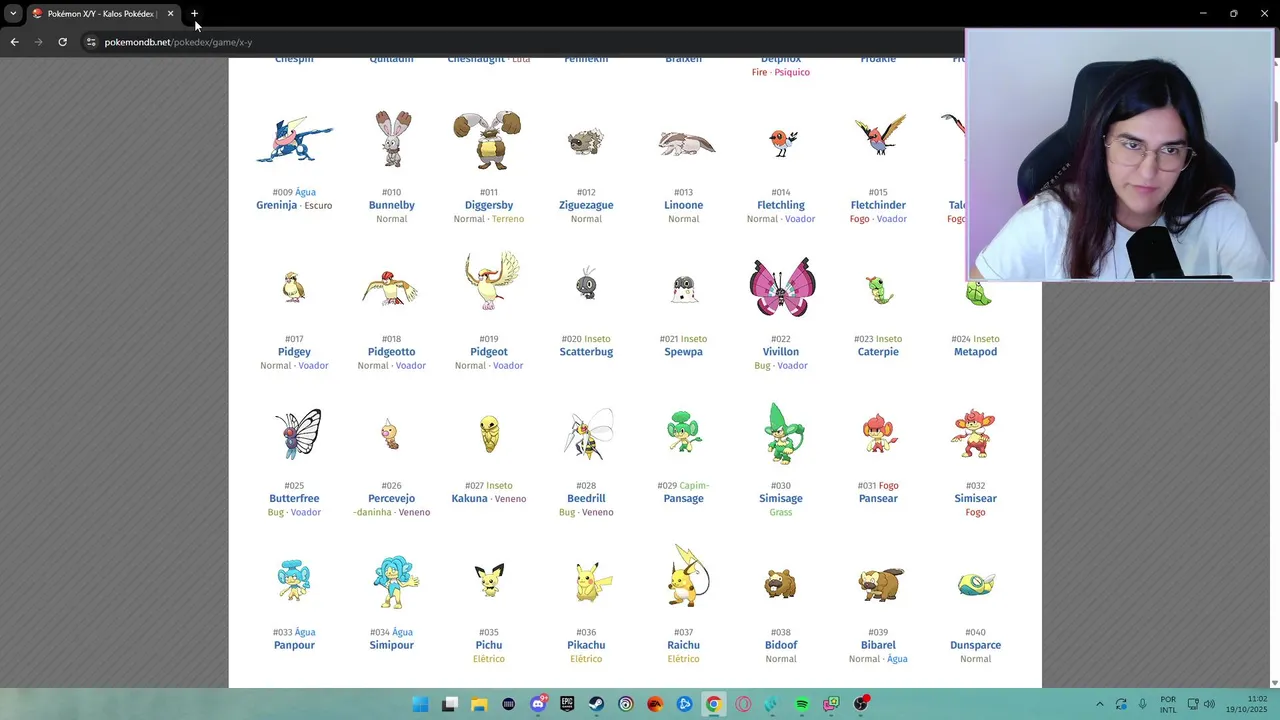Image resolution: width=1280 pixels, height=720 pixels.
Task: Click the Pansage sprite image
Action: pos(685,433)
